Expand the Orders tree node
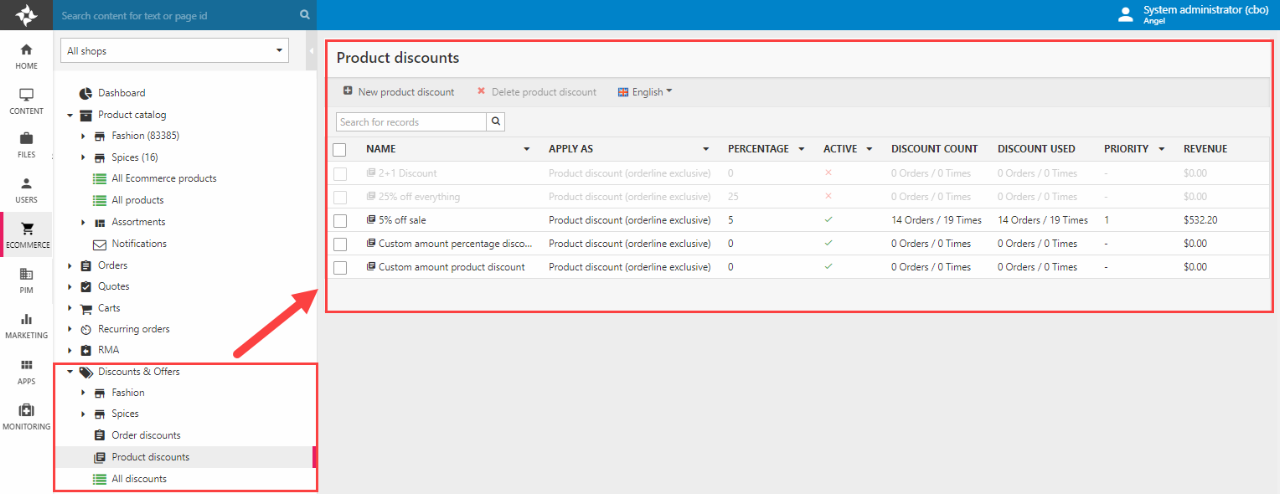Screen dimensions: 1280x494 click(x=70, y=266)
